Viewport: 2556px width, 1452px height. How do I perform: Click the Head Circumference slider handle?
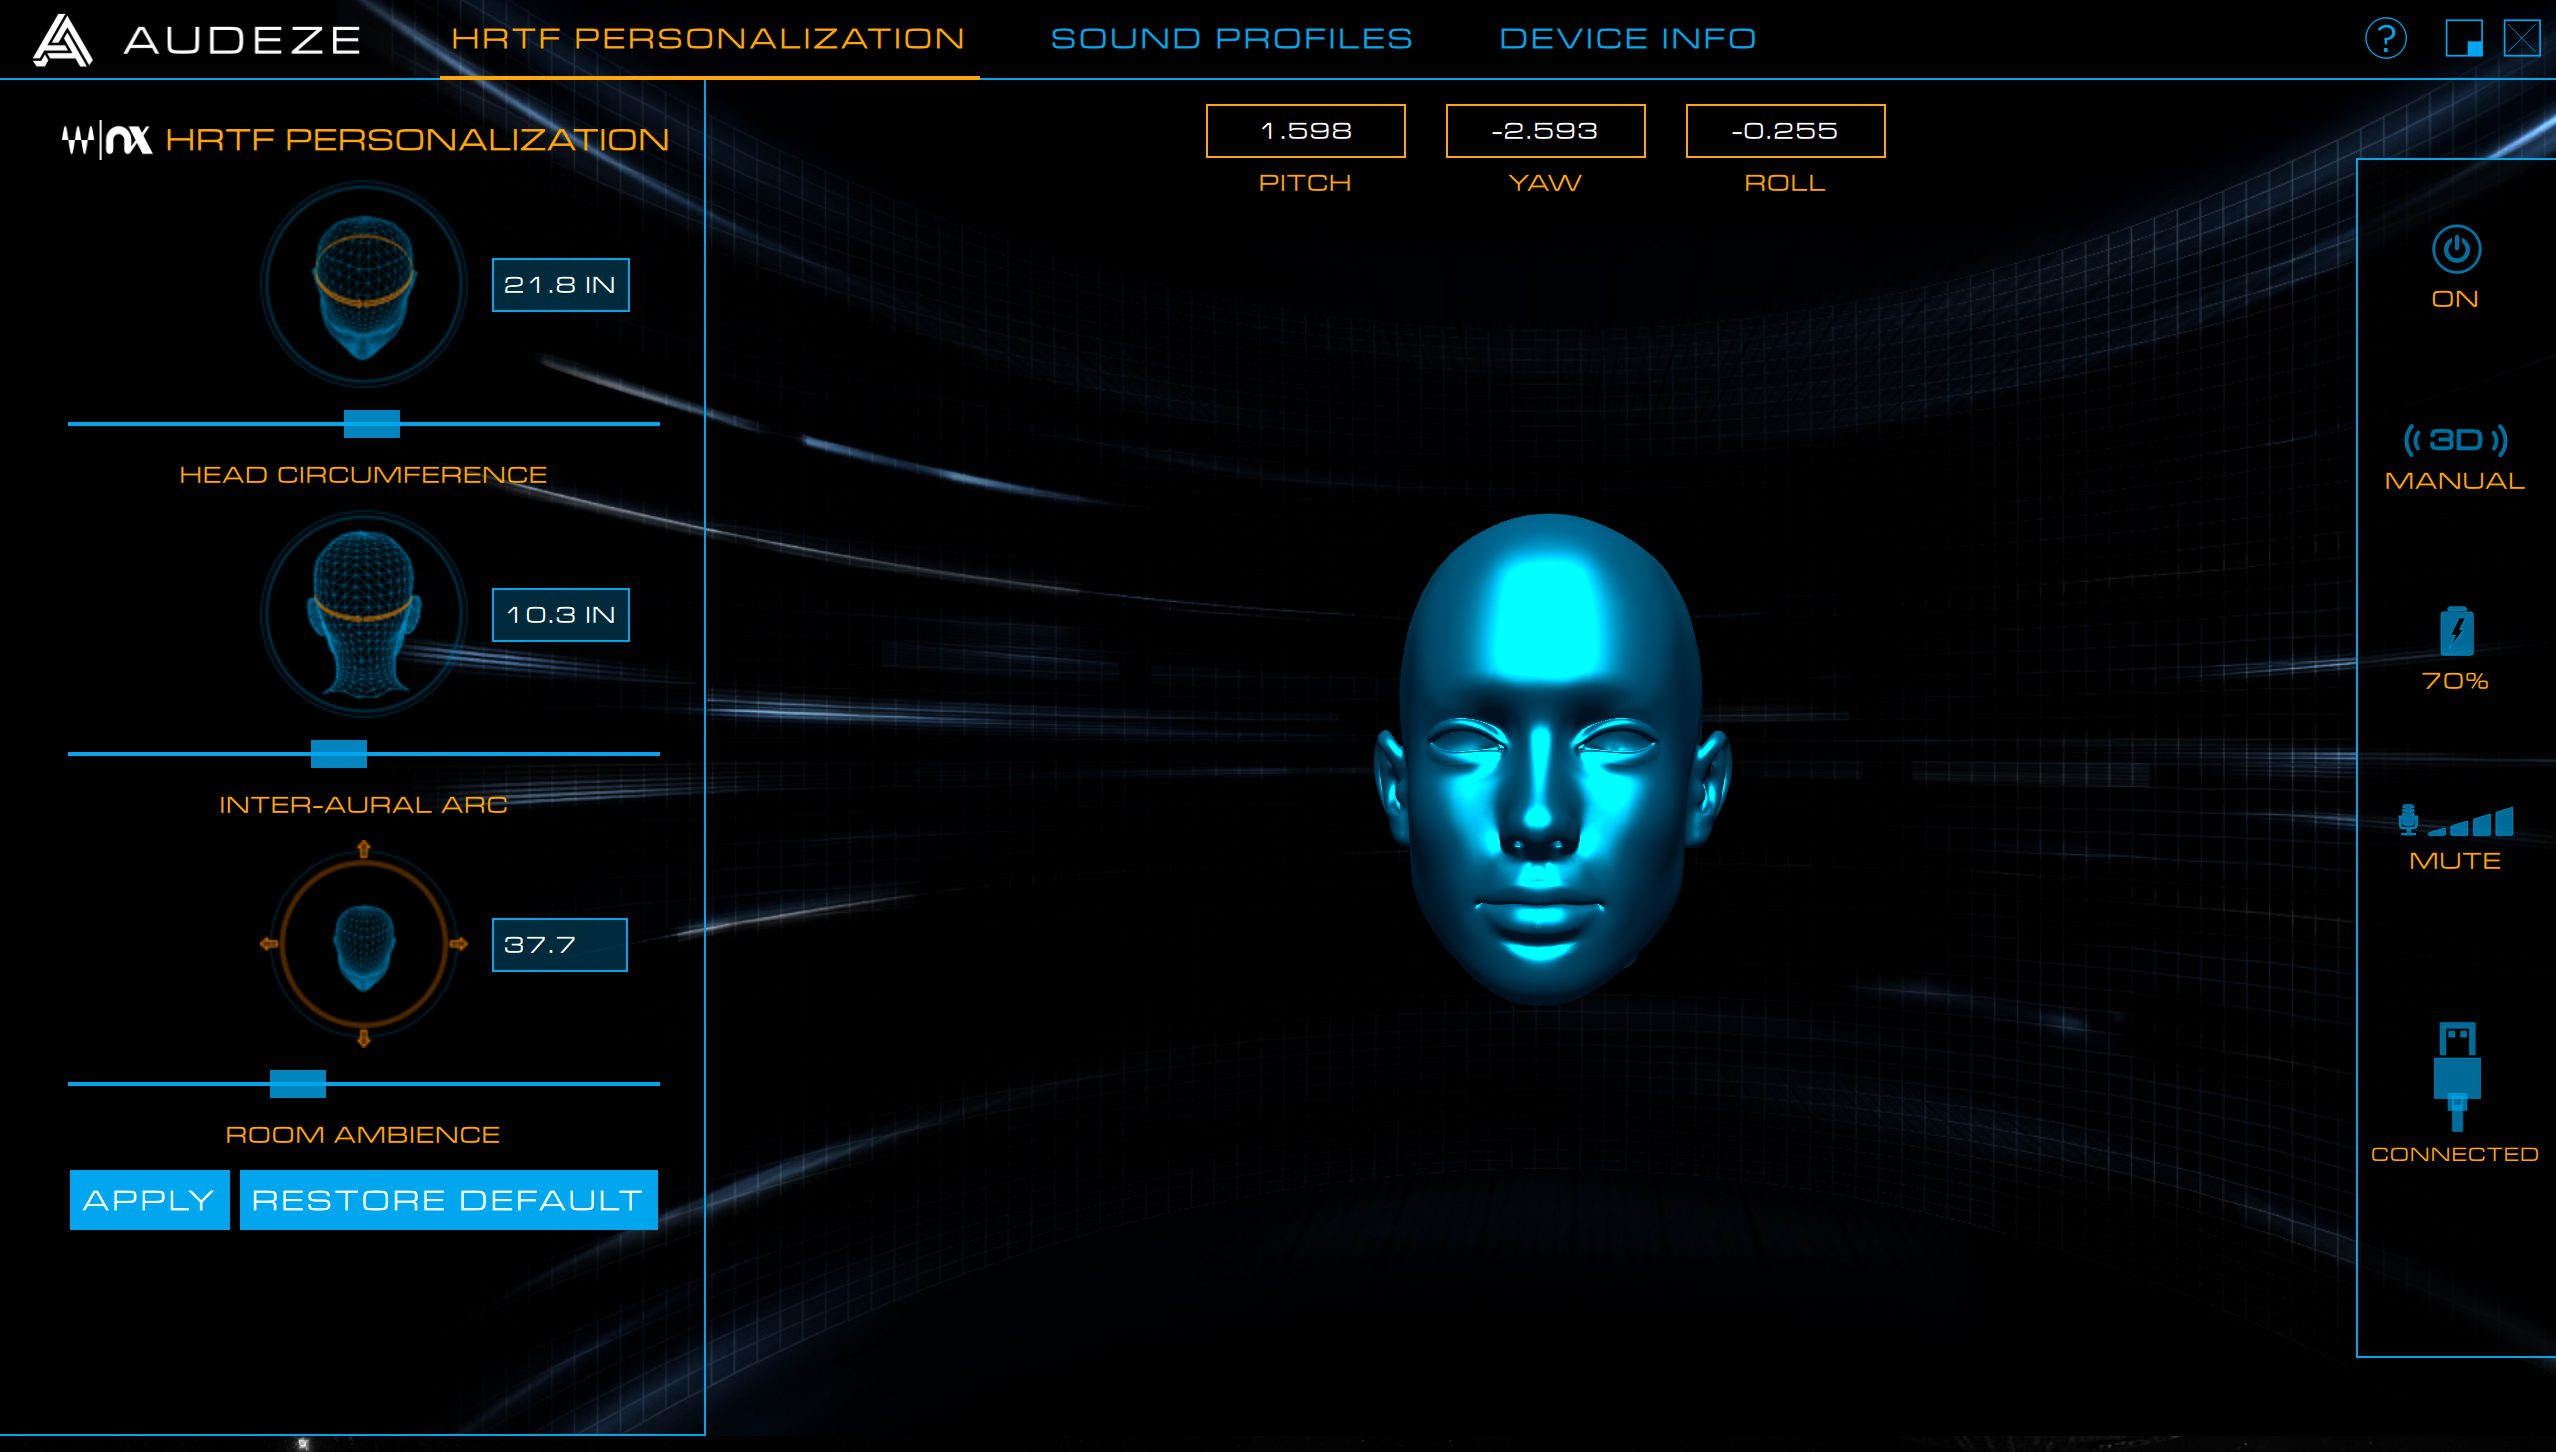[372, 424]
